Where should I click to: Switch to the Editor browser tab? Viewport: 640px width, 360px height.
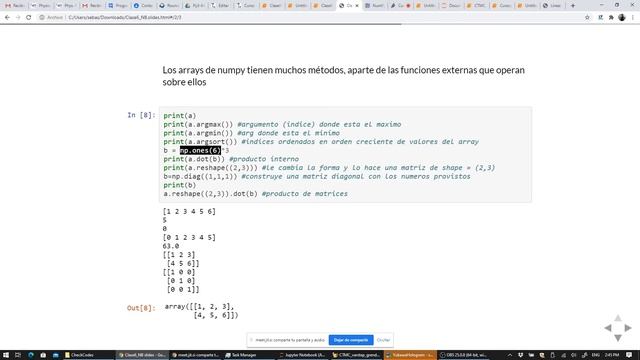220,6
